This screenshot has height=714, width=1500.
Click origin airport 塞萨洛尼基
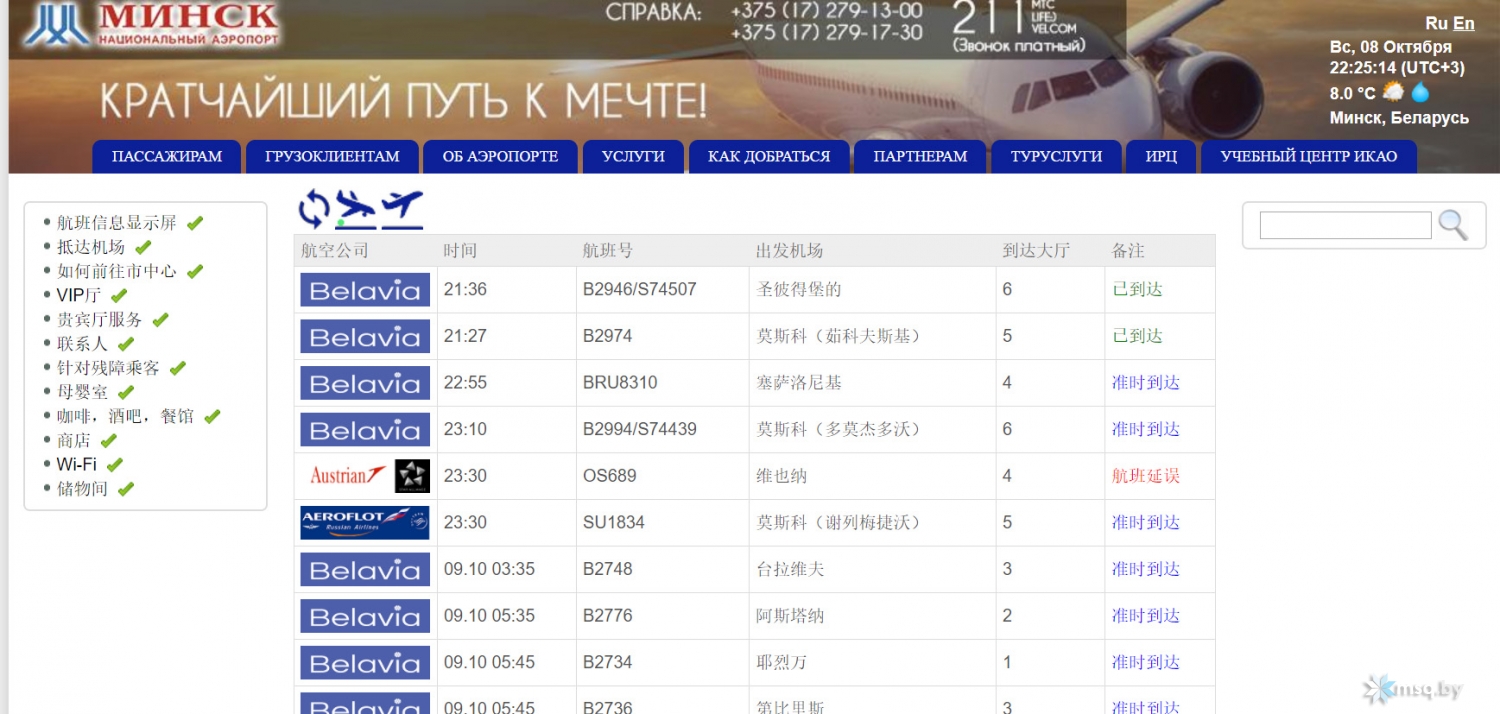click(x=799, y=383)
